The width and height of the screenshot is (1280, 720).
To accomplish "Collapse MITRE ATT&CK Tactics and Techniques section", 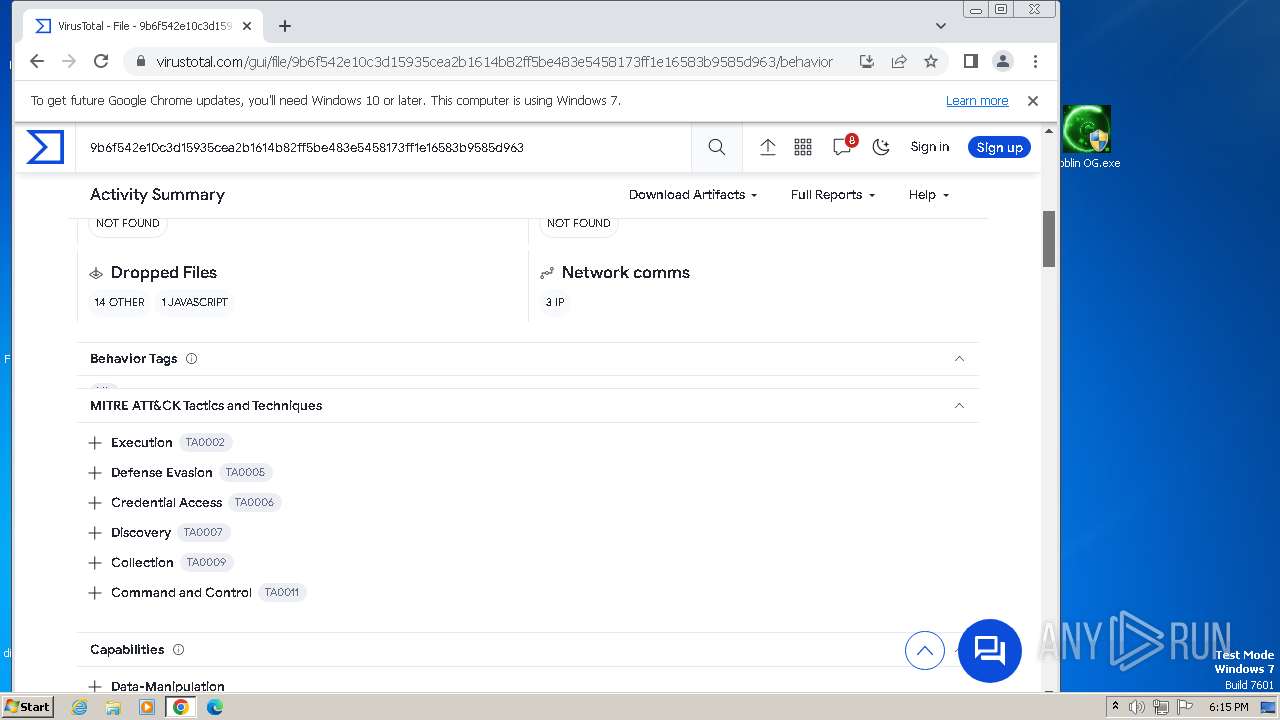I will pos(959,405).
